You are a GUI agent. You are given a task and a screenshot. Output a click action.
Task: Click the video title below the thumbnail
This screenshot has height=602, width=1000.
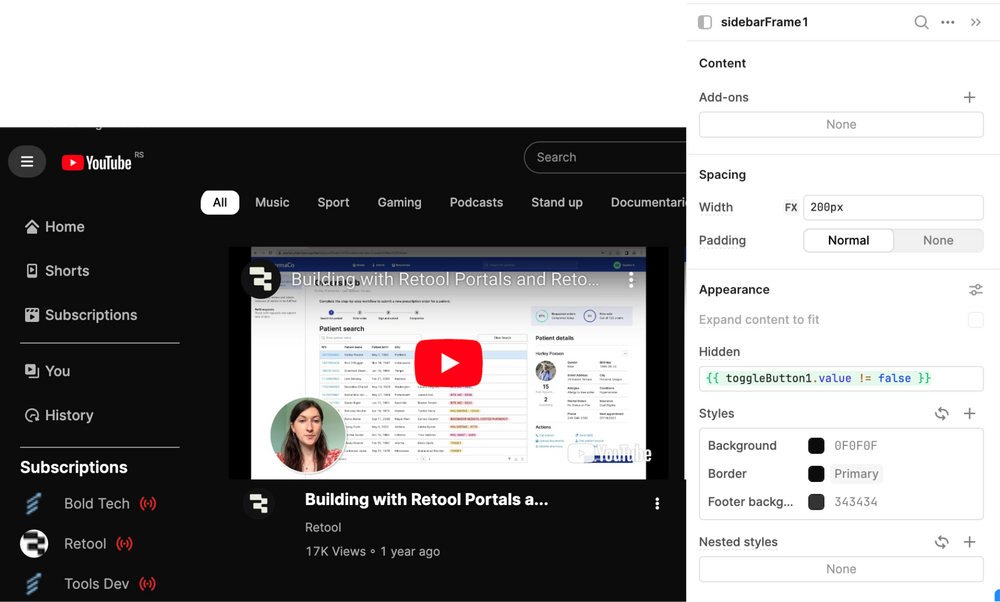(427, 499)
